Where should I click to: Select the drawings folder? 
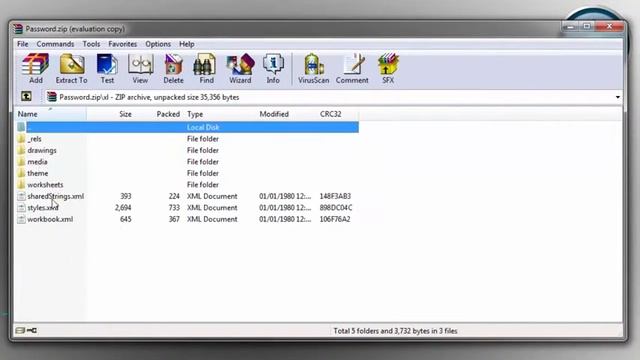pyautogui.click(x=42, y=150)
